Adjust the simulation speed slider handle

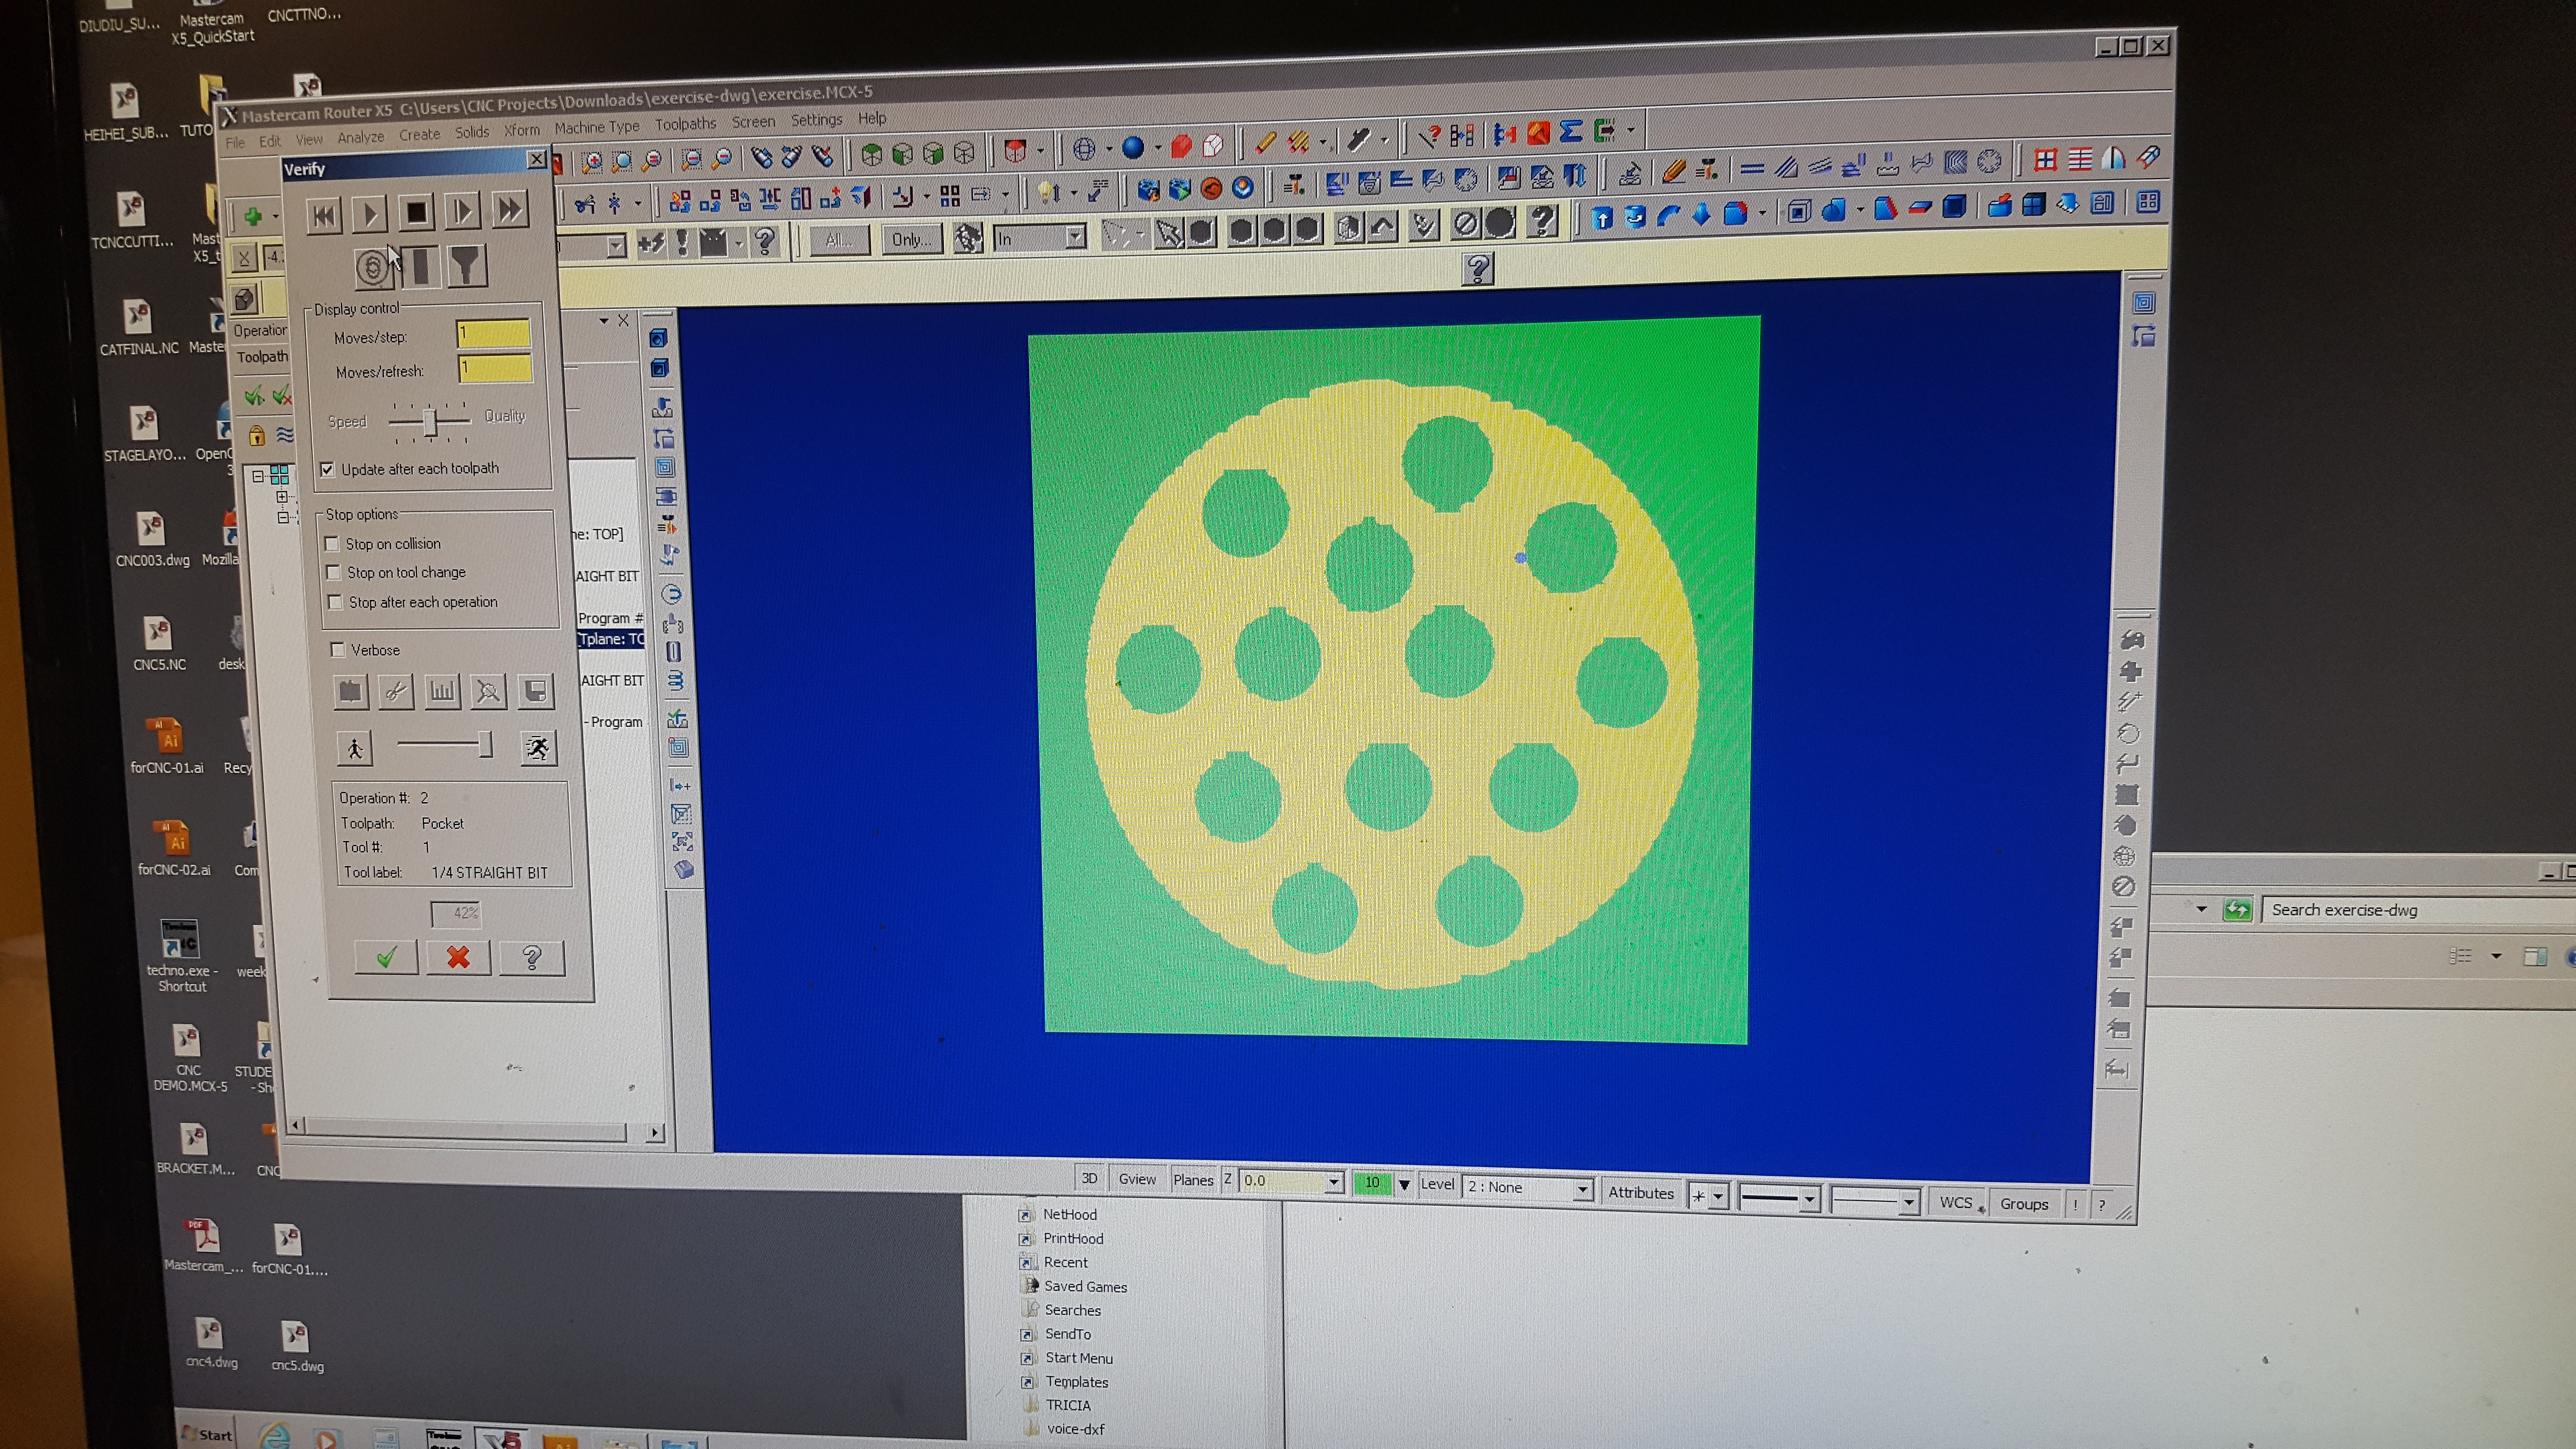coord(485,745)
